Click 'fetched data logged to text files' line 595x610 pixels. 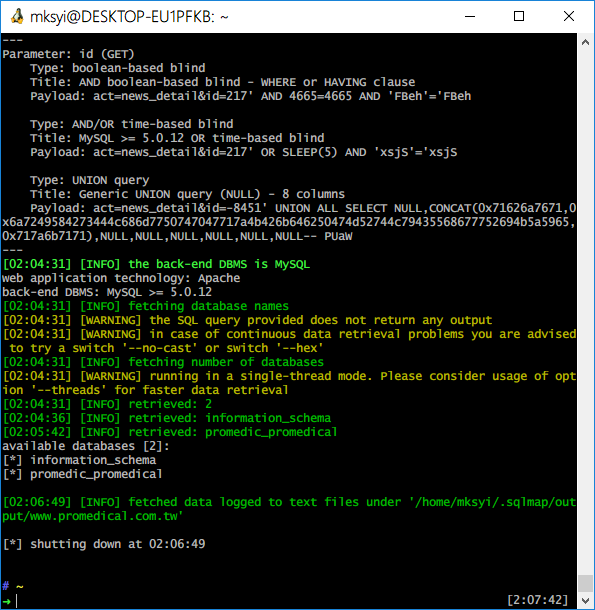289,502
